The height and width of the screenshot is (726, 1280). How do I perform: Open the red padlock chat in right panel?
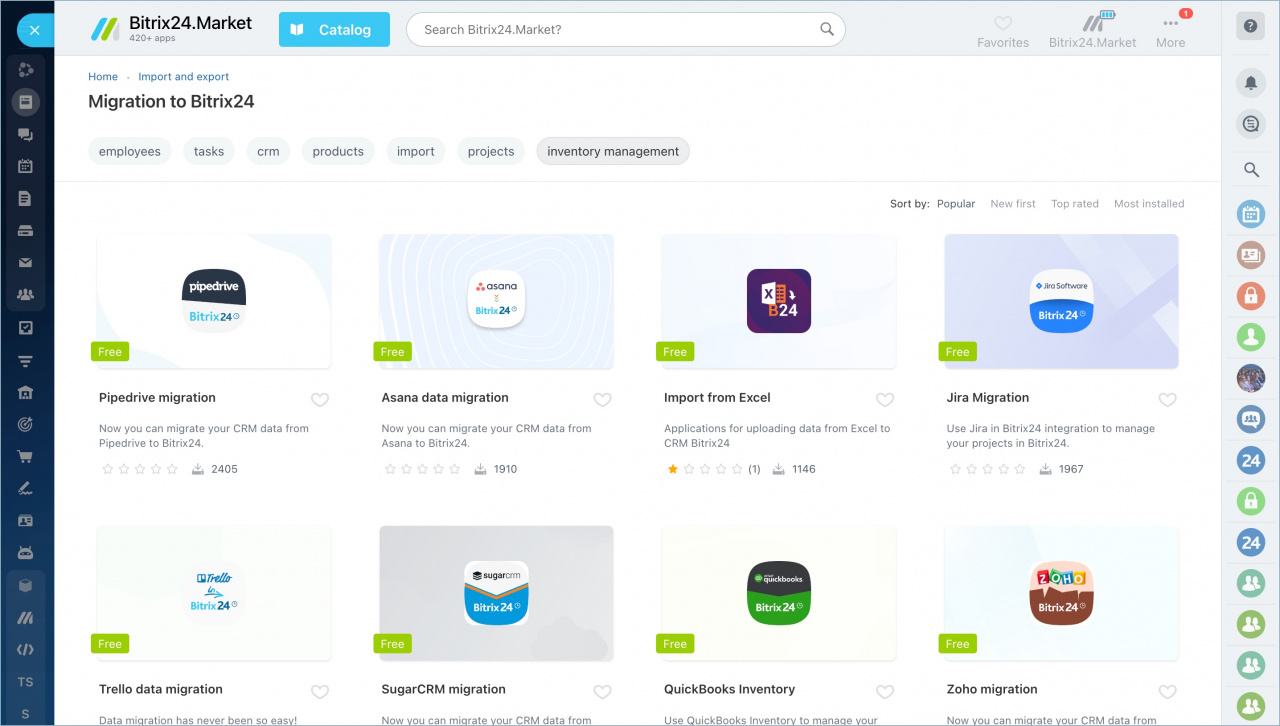[1251, 295]
